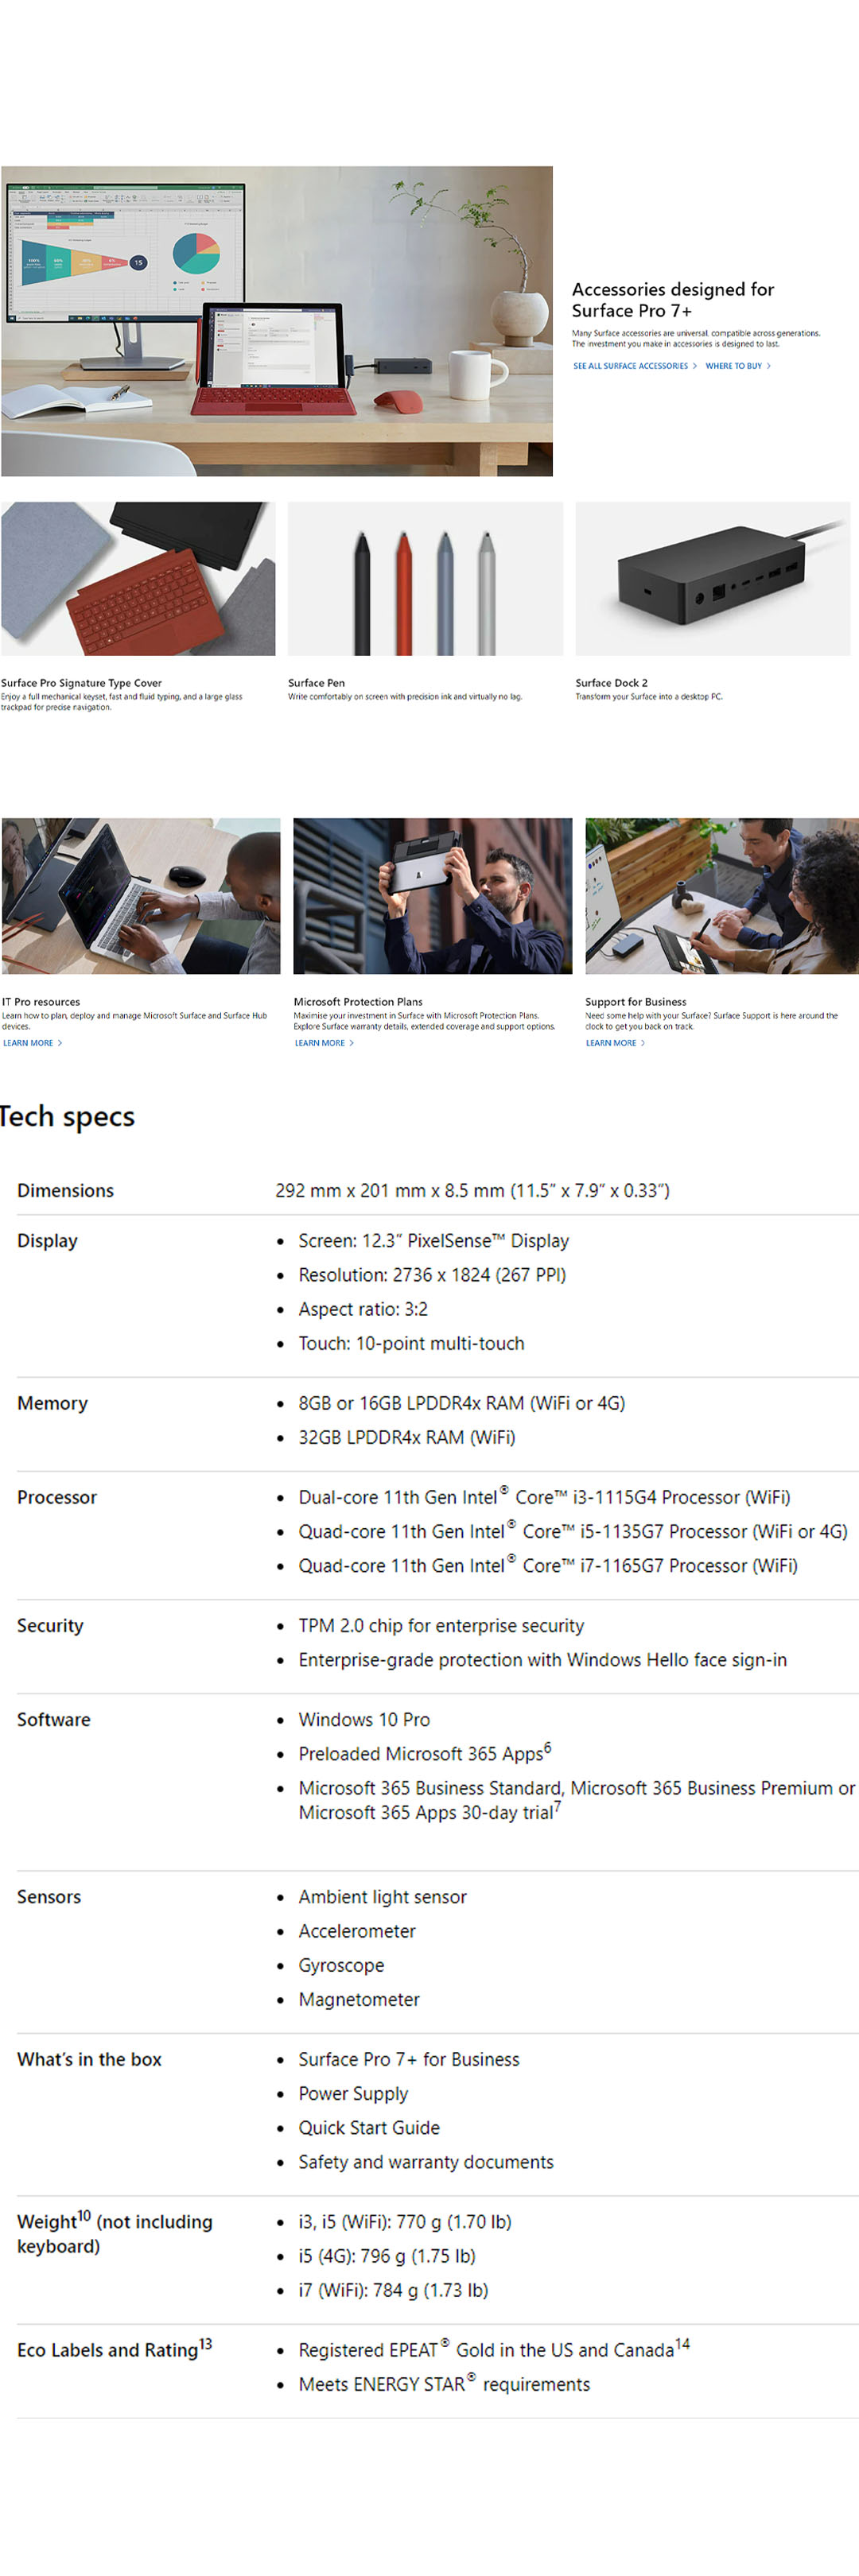Open the Surface Dock 2 title link
Screen dimensions: 859x2576
pyautogui.click(x=611, y=683)
